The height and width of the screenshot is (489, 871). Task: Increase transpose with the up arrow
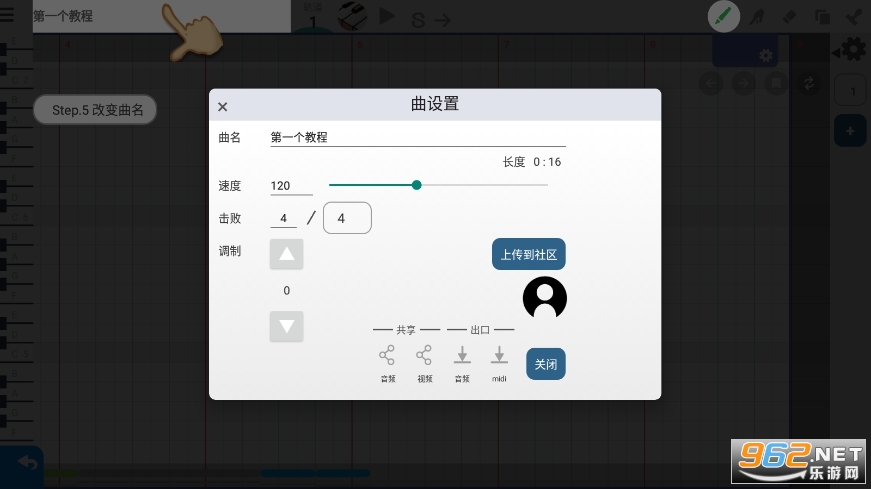(287, 254)
